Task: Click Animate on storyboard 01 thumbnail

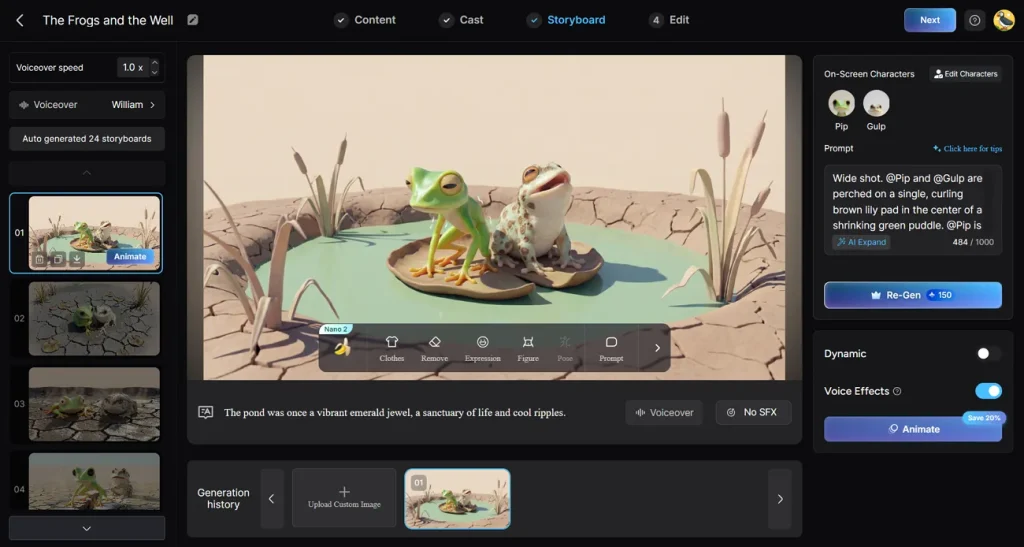Action: coord(130,257)
